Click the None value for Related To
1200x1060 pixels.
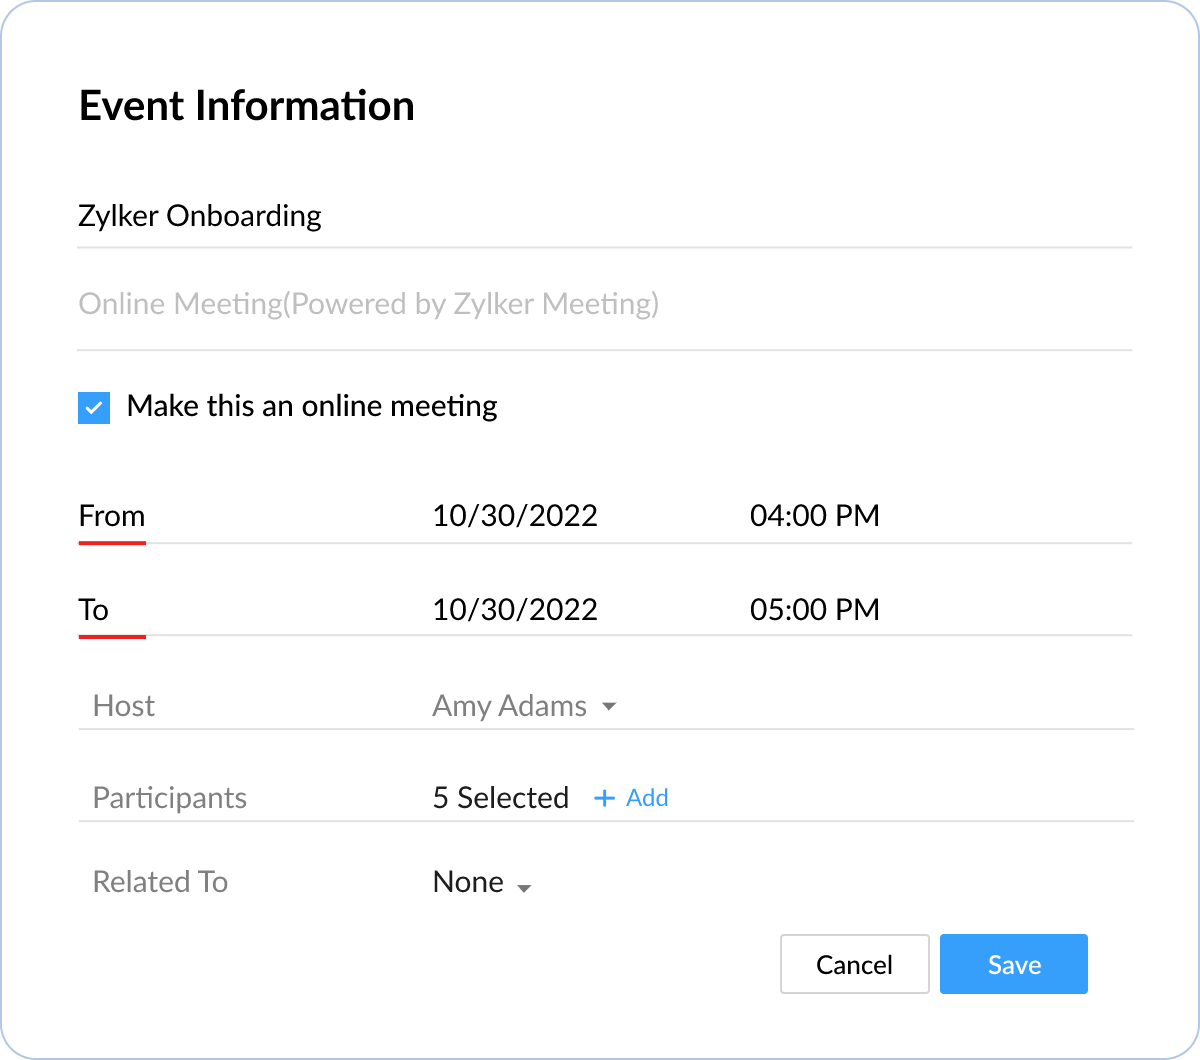[x=468, y=882]
